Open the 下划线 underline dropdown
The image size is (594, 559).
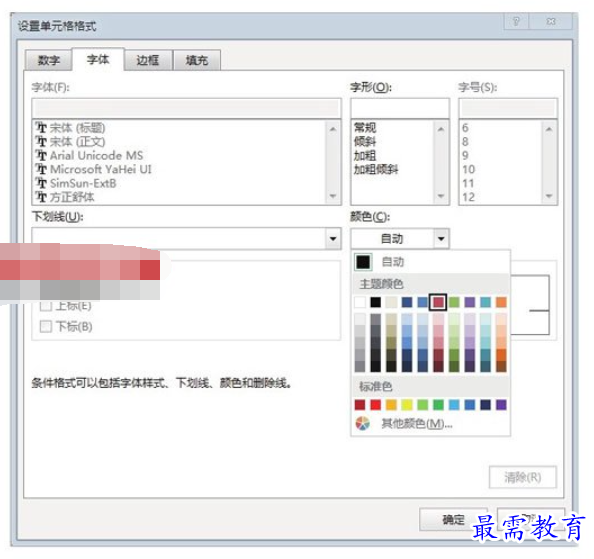[333, 239]
